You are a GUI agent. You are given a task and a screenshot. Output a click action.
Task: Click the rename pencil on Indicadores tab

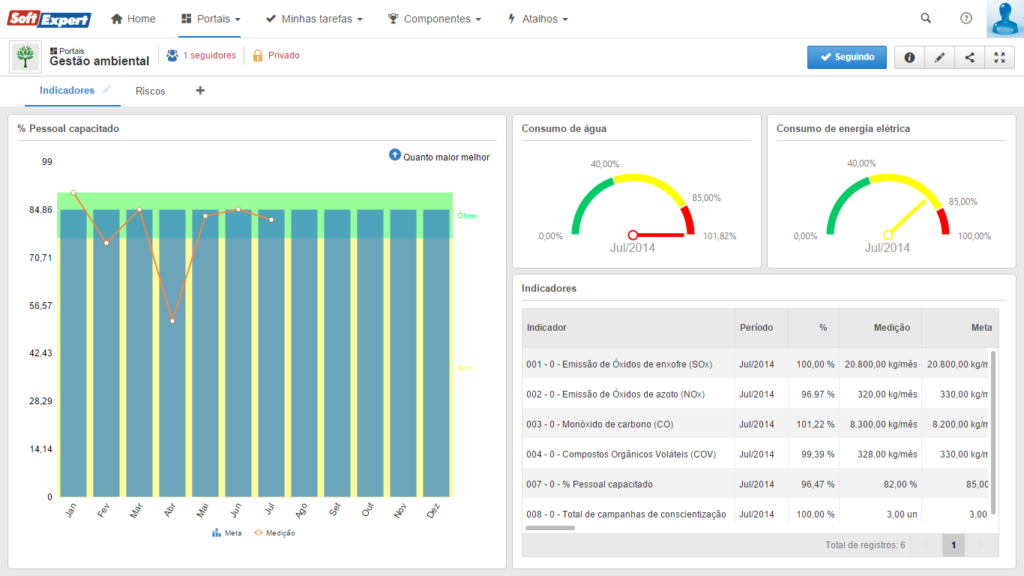[107, 90]
